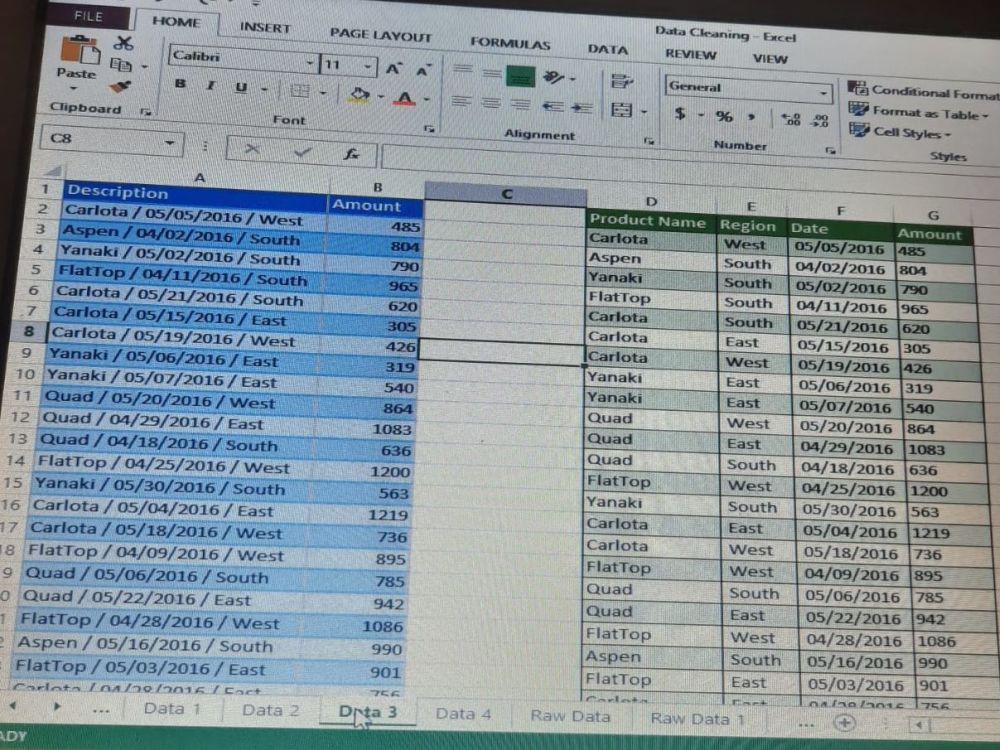1000x750 pixels.
Task: Apply Percent Style format
Action: point(724,116)
